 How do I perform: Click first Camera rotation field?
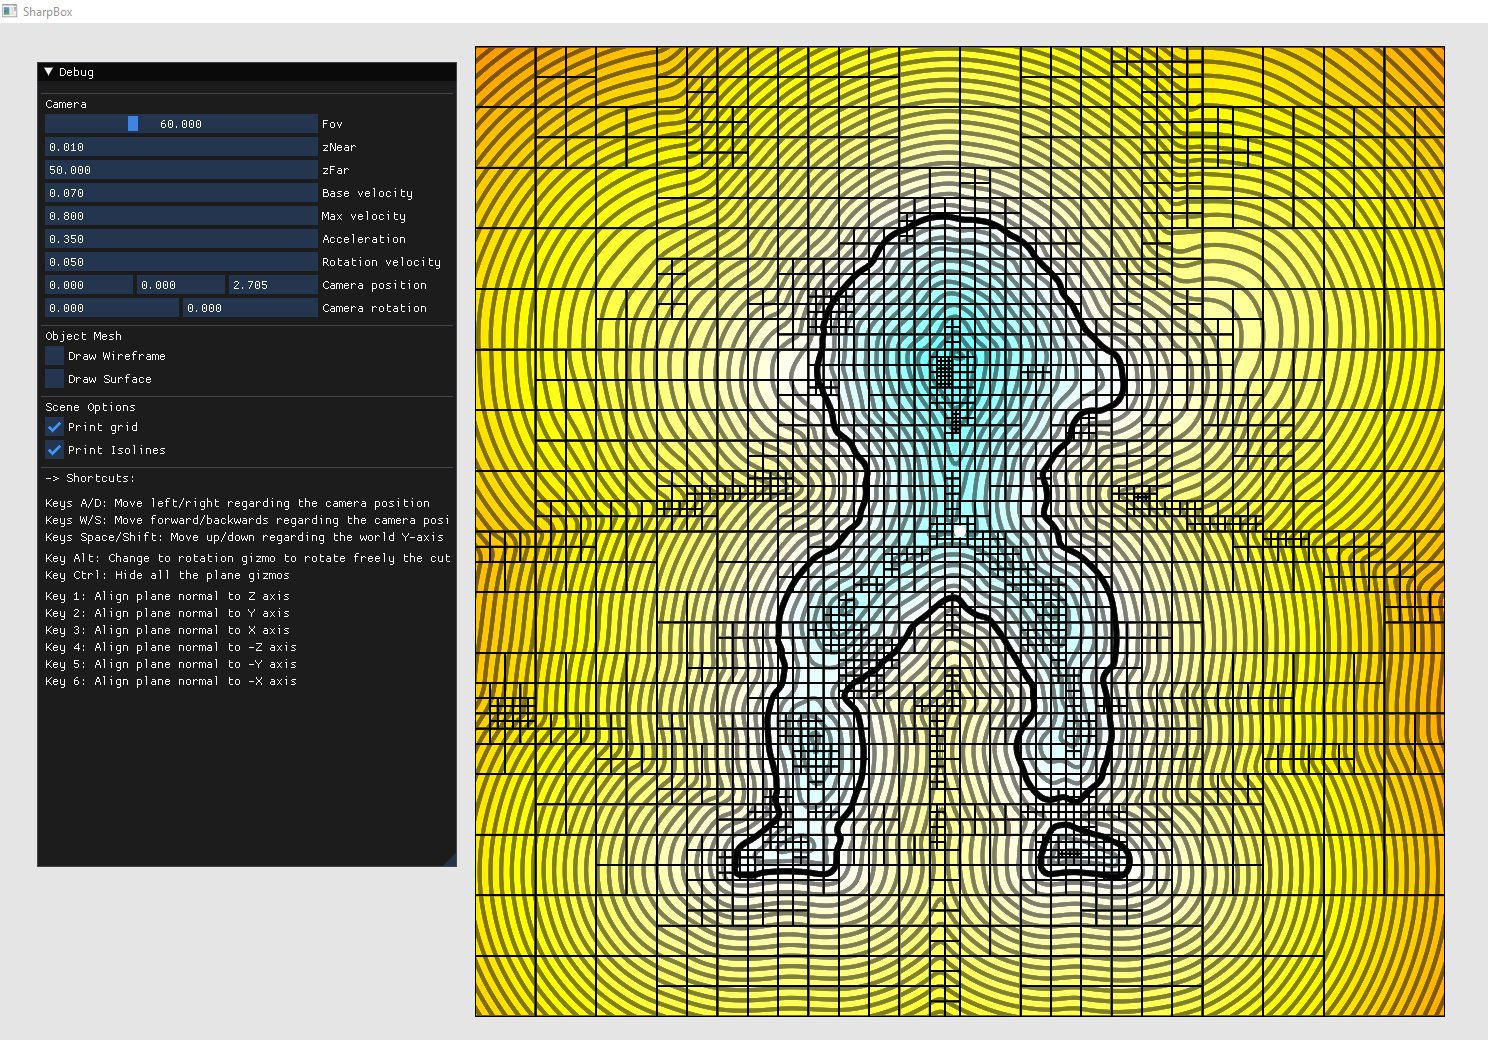112,308
